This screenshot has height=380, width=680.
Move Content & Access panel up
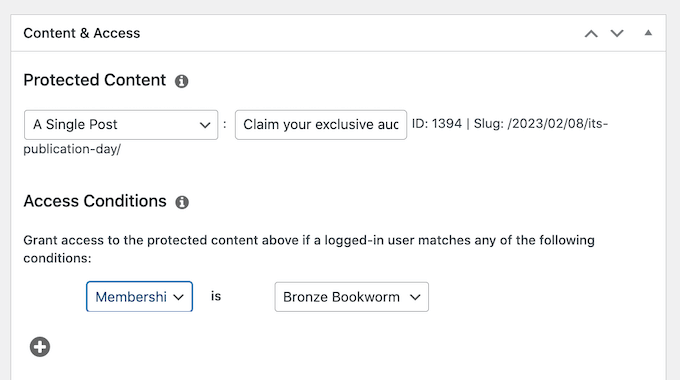pyautogui.click(x=591, y=33)
